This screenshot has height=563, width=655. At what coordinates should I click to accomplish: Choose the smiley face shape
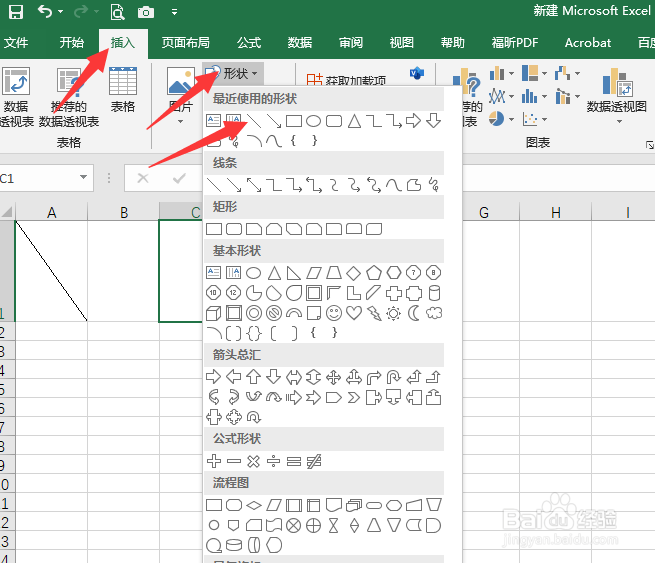point(334,313)
